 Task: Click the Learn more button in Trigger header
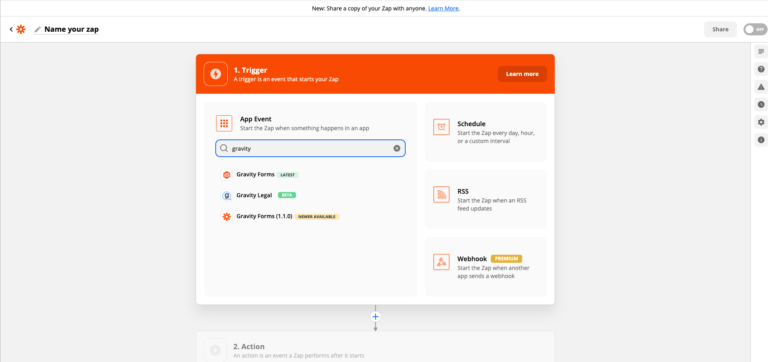click(x=522, y=74)
